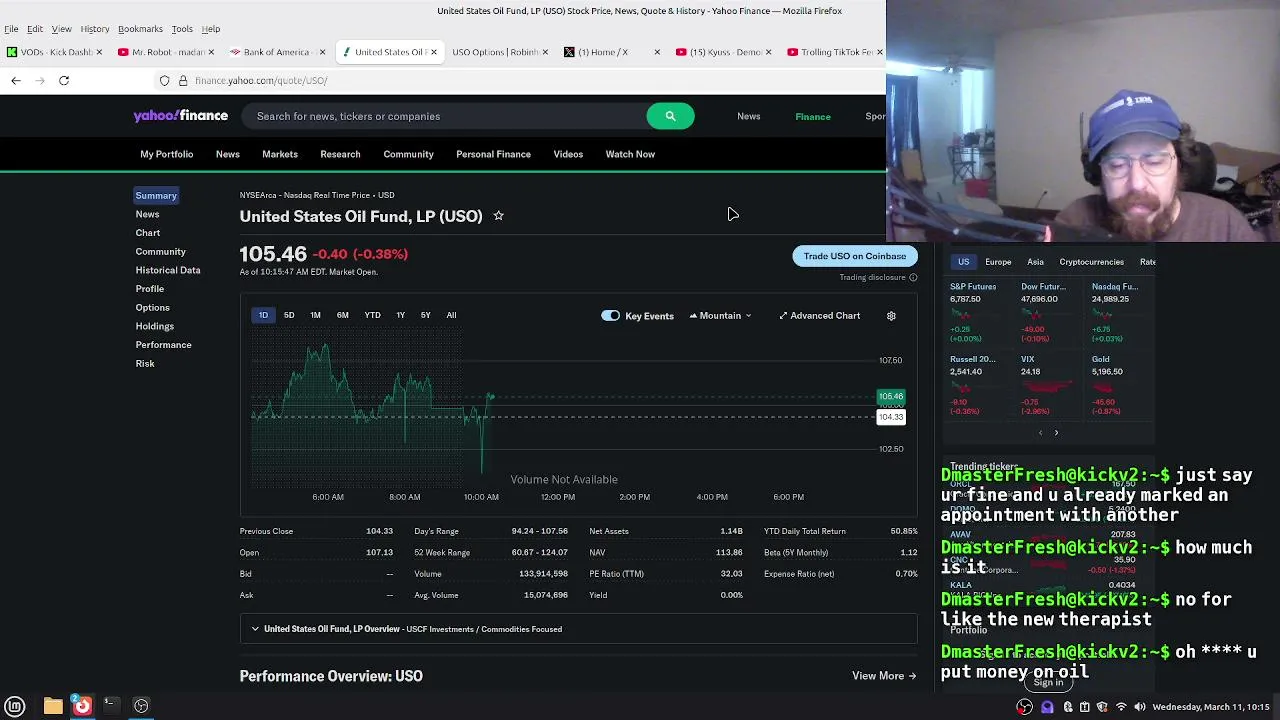Expand the United States Oil Fund Overview section
The height and width of the screenshot is (720, 1280).
point(578,629)
